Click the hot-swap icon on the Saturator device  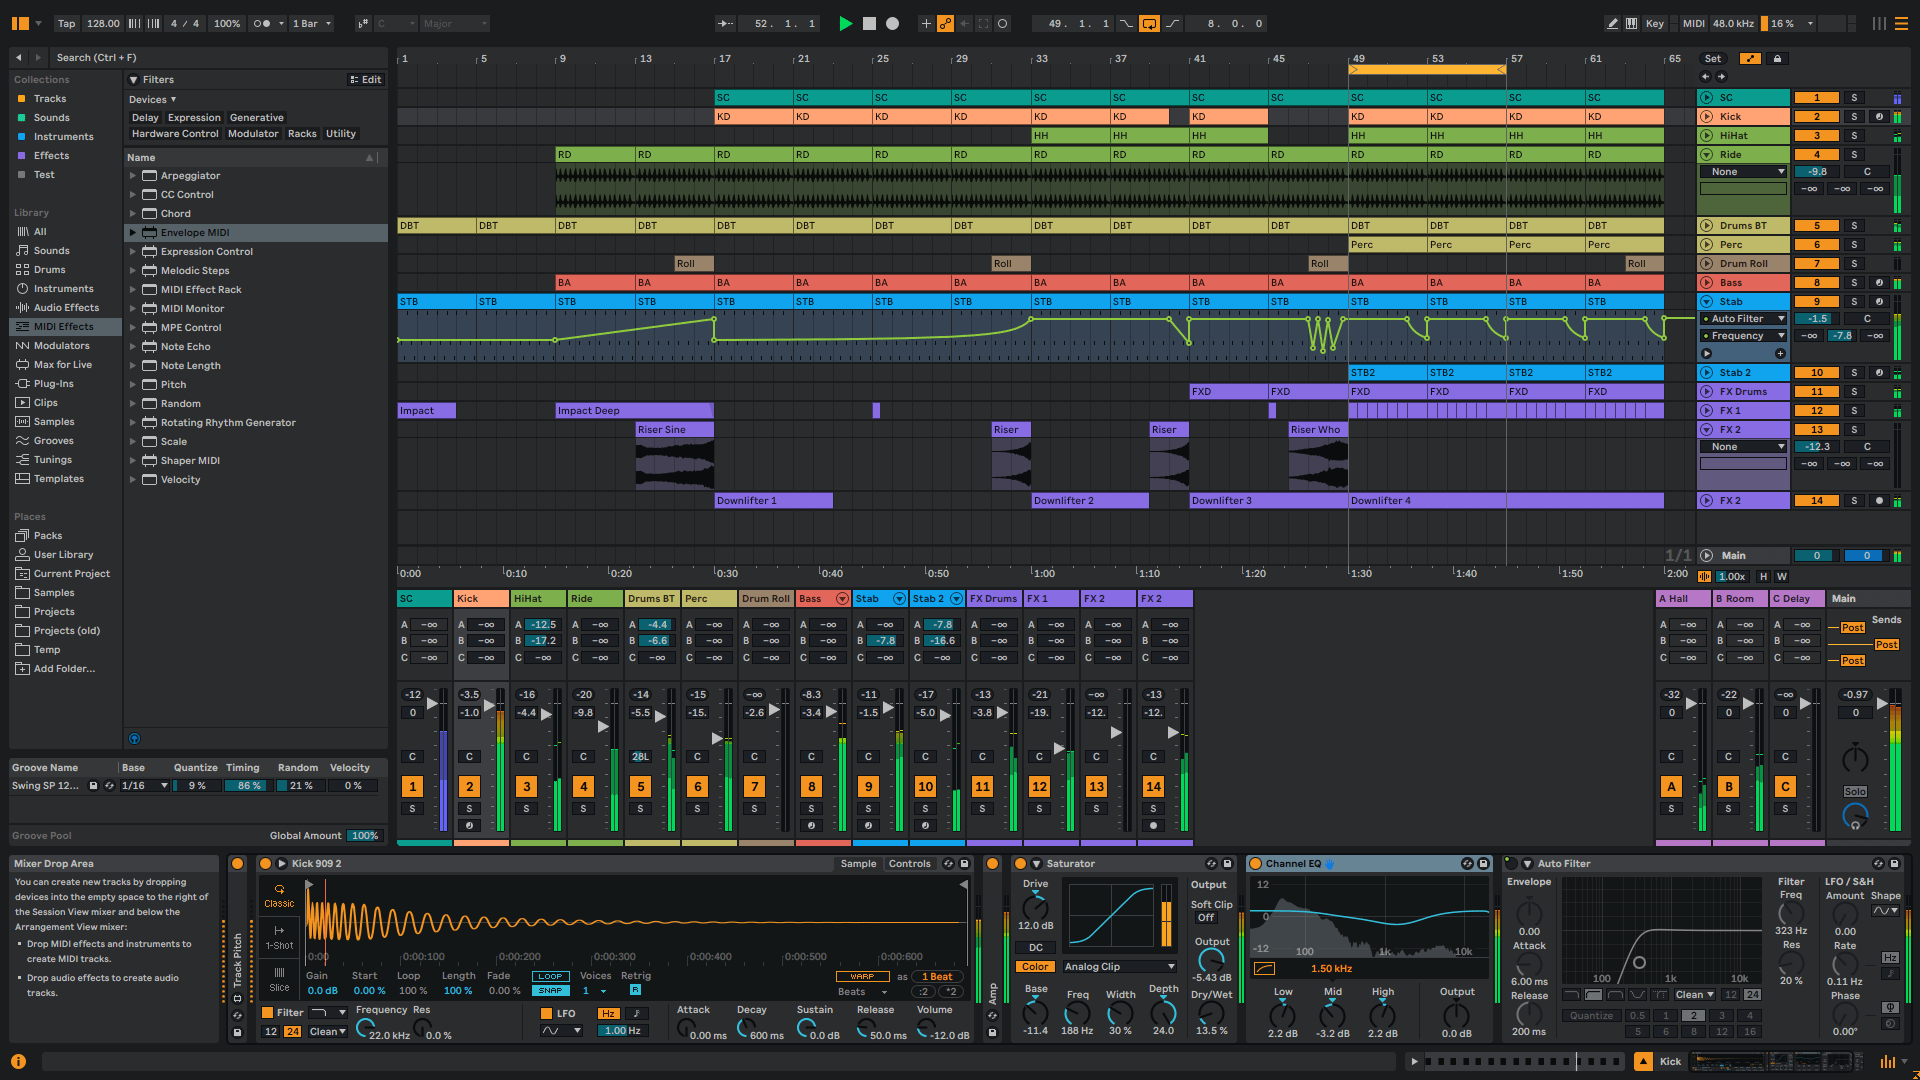[x=1211, y=863]
